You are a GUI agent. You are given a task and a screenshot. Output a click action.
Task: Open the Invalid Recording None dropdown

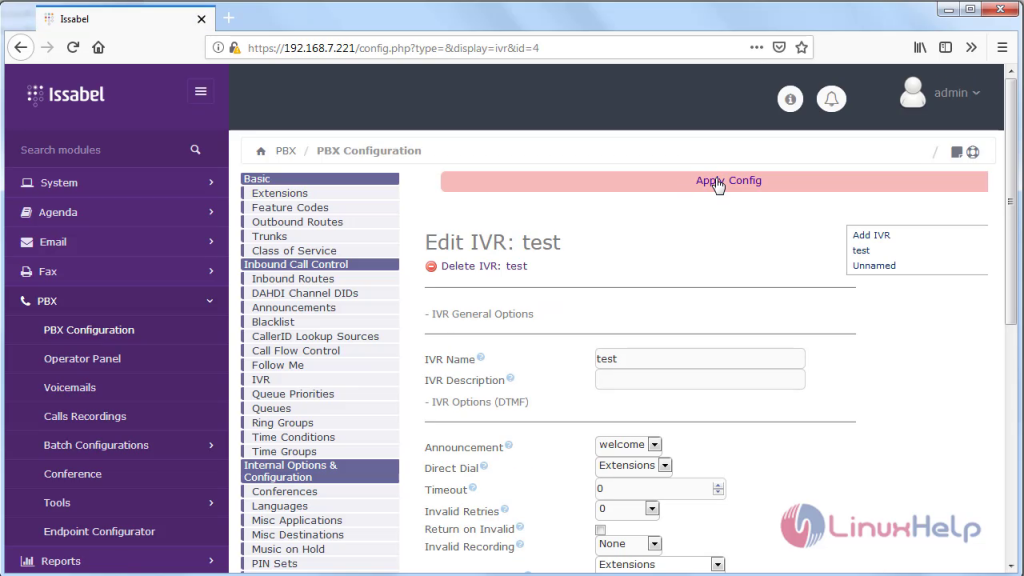[x=628, y=544]
